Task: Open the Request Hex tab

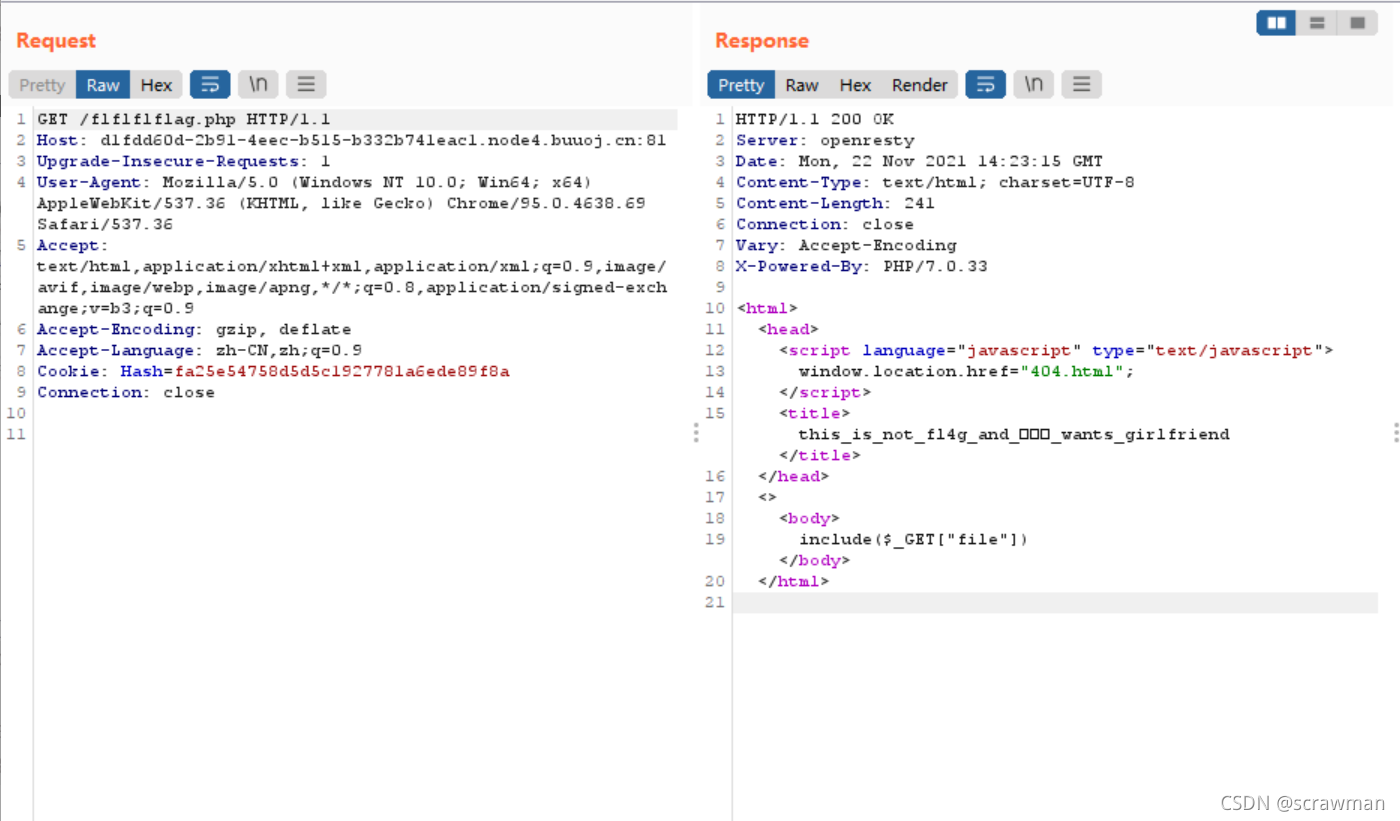Action: 156,85
